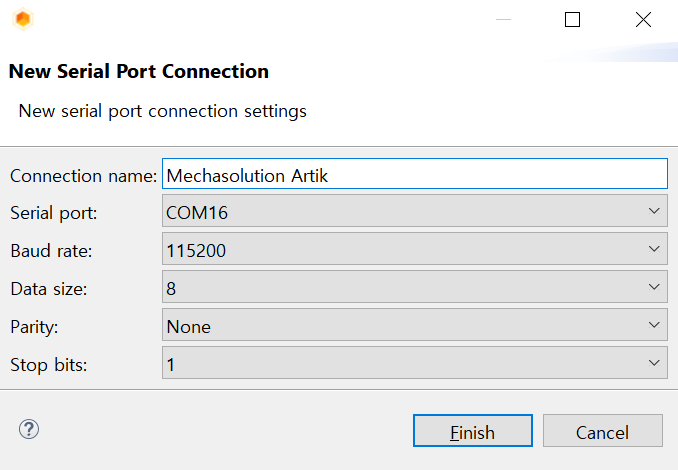
Task: Click the Cancel button
Action: 603,431
